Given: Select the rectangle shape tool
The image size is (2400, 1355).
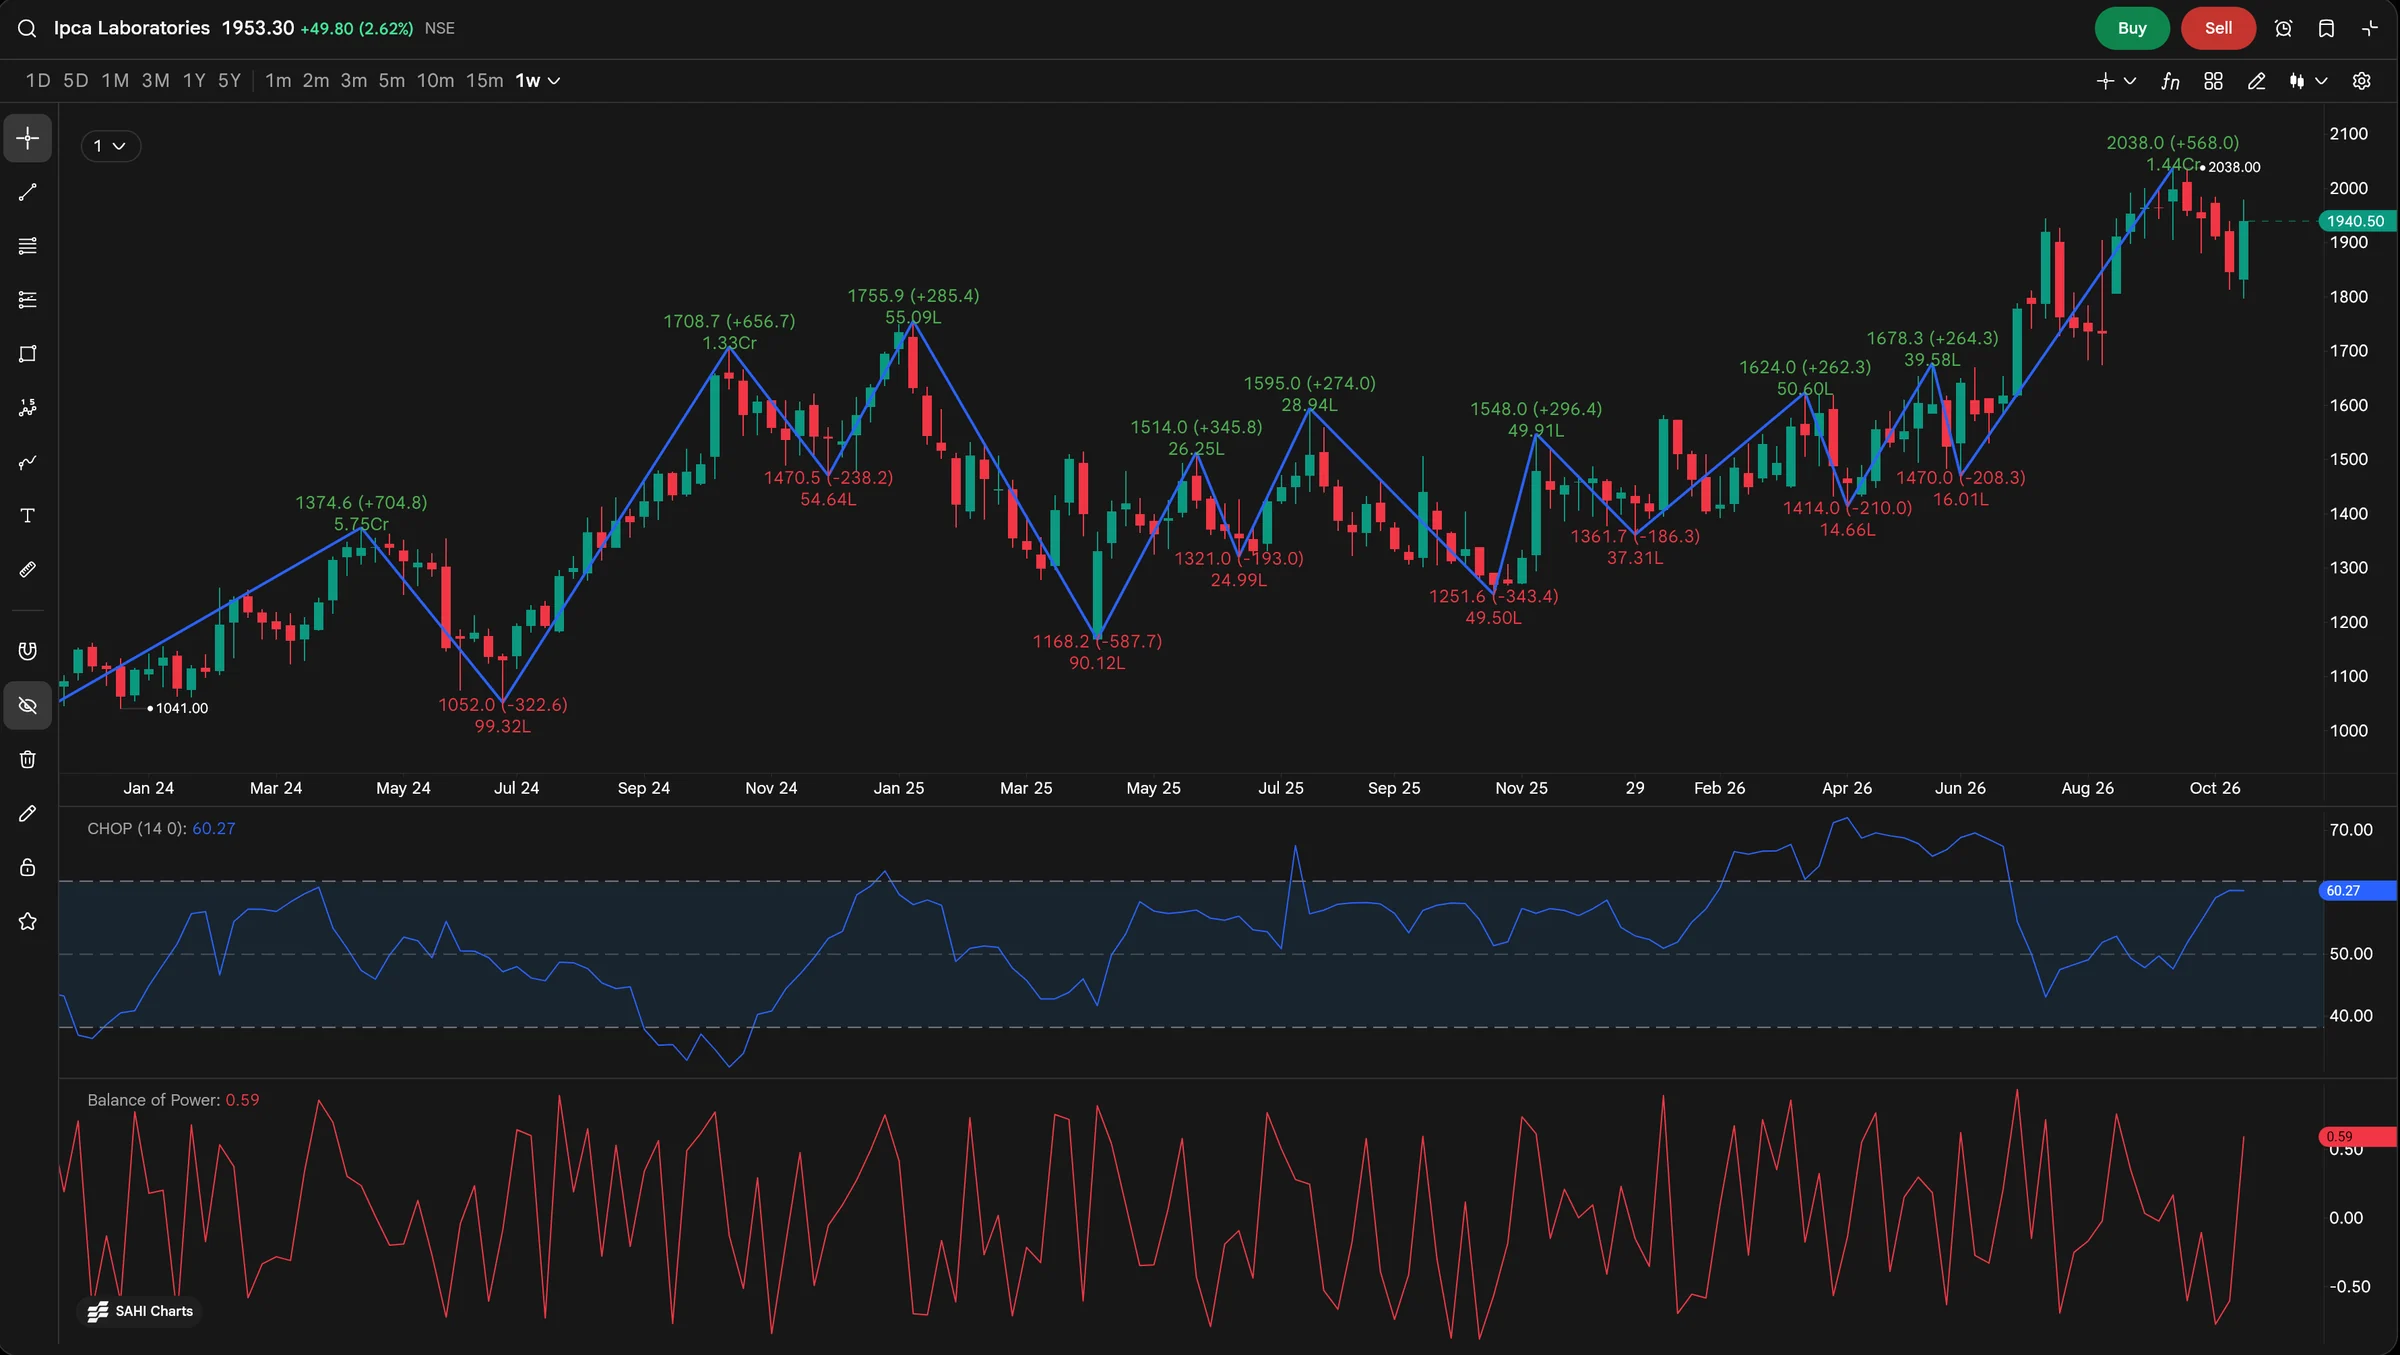Looking at the screenshot, I should tap(28, 354).
